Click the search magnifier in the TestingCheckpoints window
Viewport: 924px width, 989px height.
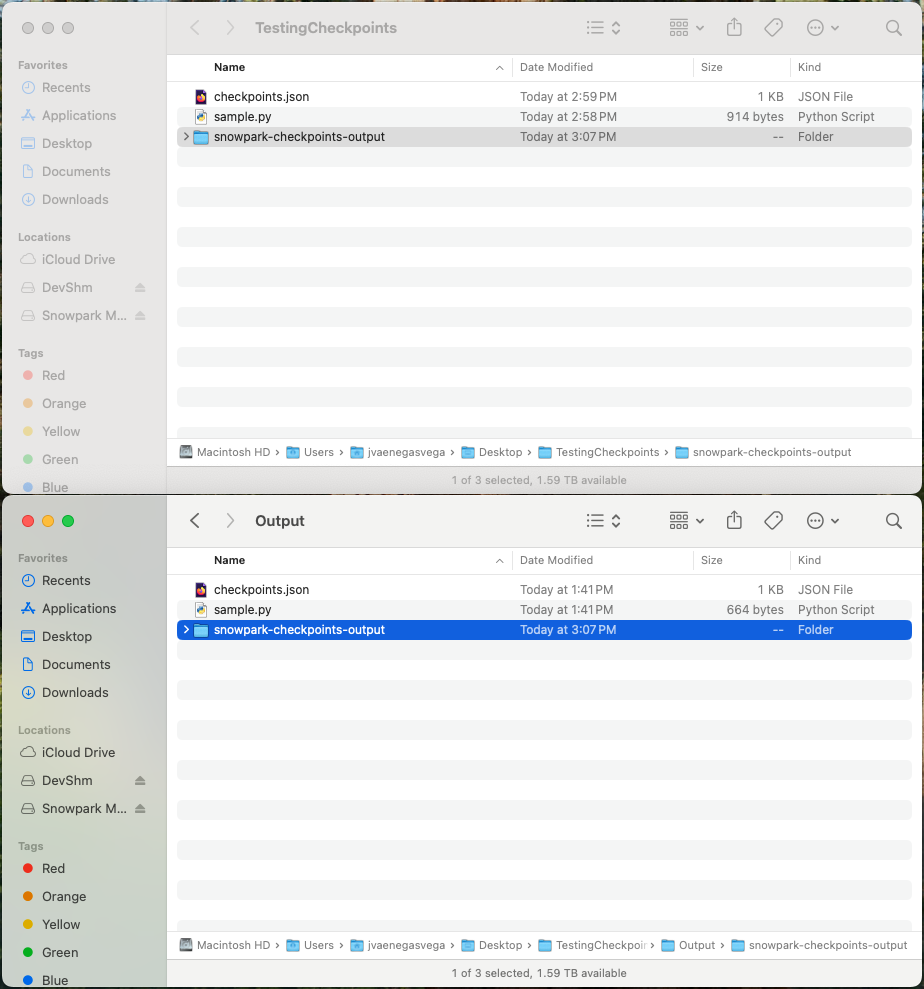pos(893,28)
